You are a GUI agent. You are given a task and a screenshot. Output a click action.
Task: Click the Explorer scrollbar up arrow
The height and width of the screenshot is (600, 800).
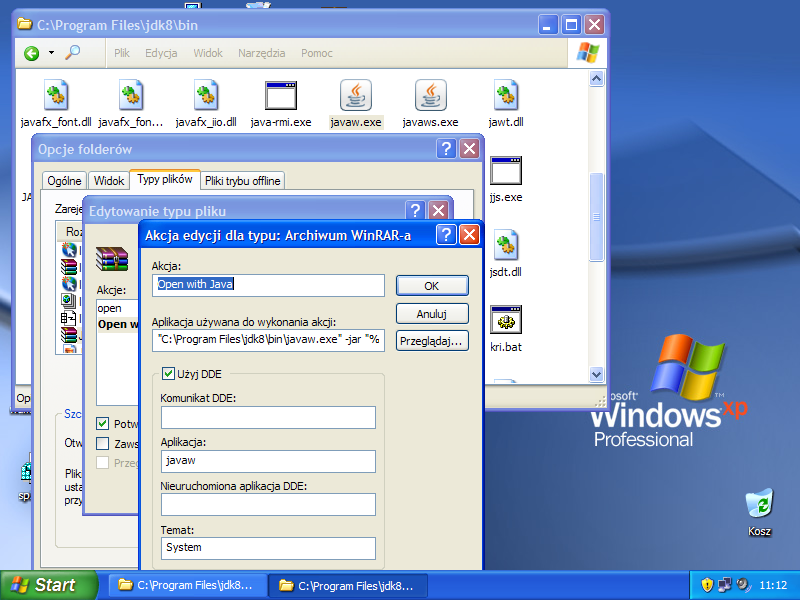[596, 79]
